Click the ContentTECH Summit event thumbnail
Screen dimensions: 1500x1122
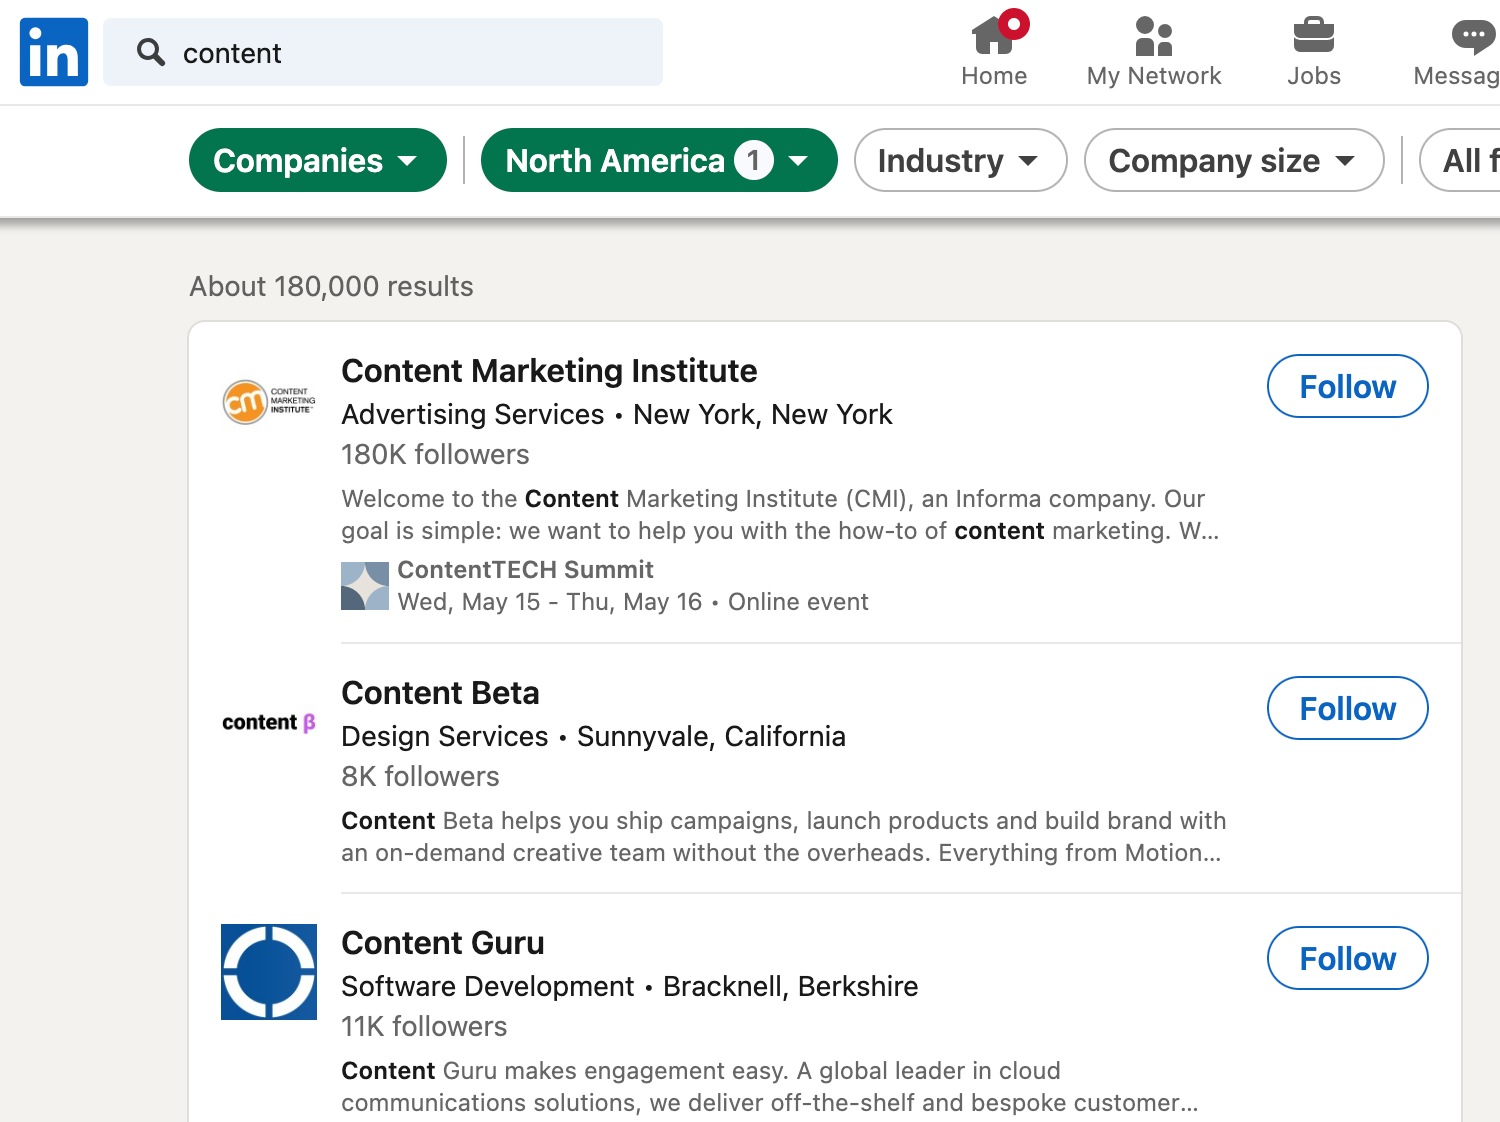click(x=365, y=586)
